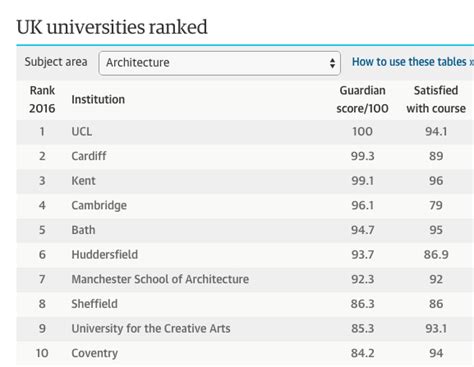
Task: Select University for the Creative Arts row
Action: click(245, 329)
